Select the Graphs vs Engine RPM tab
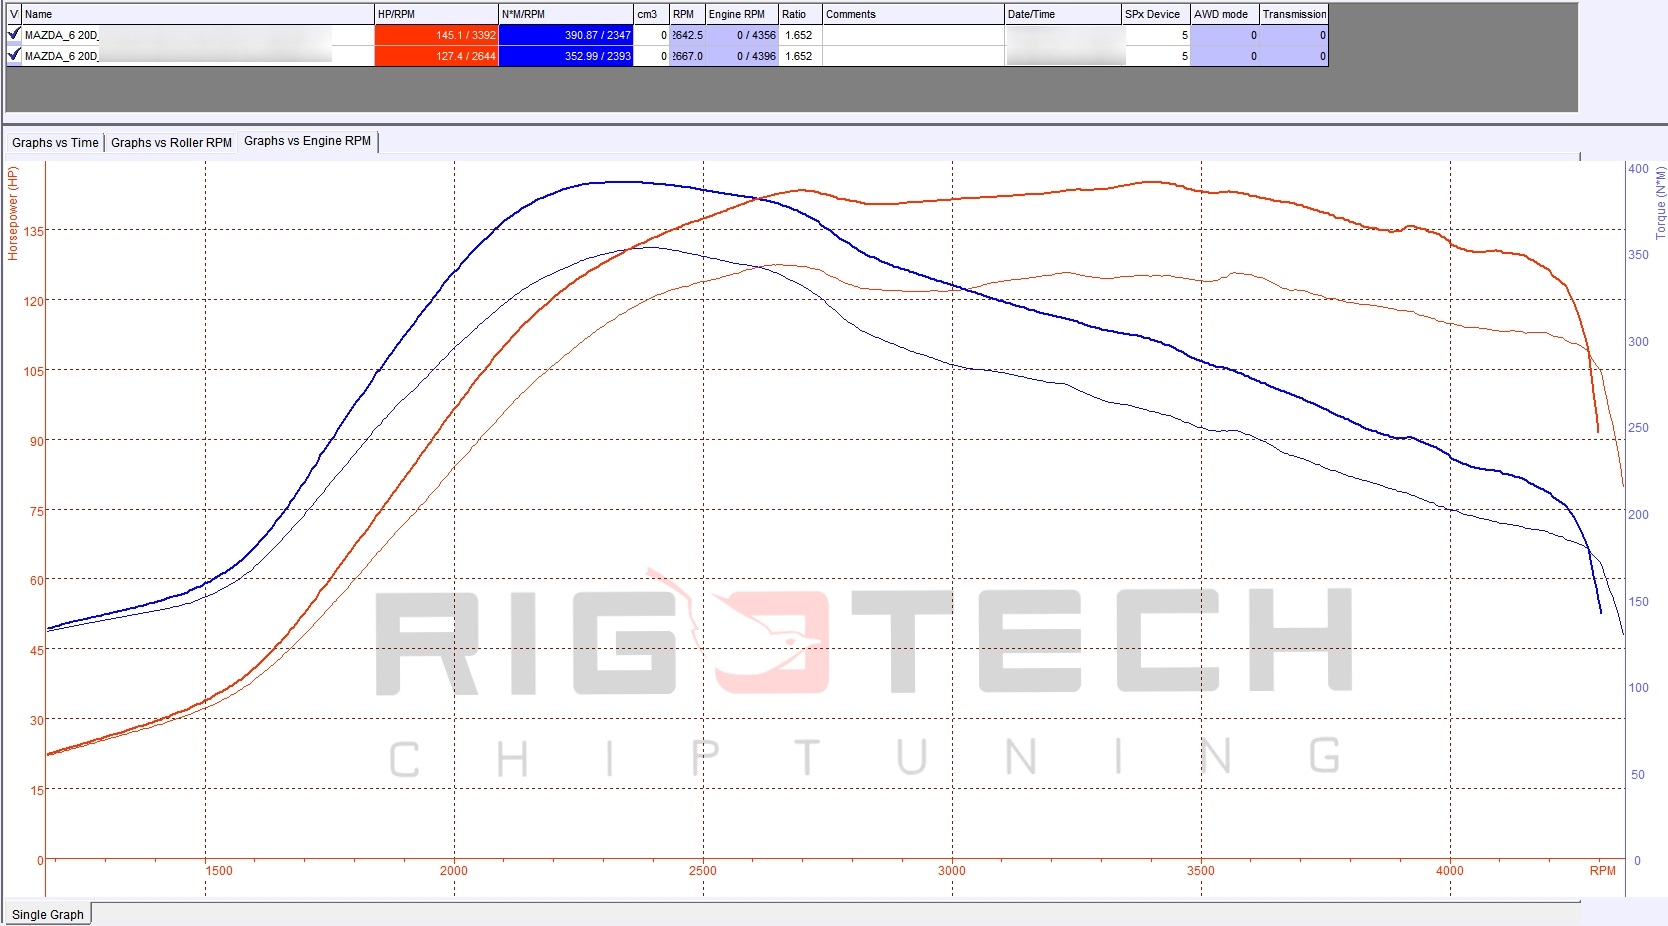This screenshot has height=926, width=1668. tap(307, 141)
